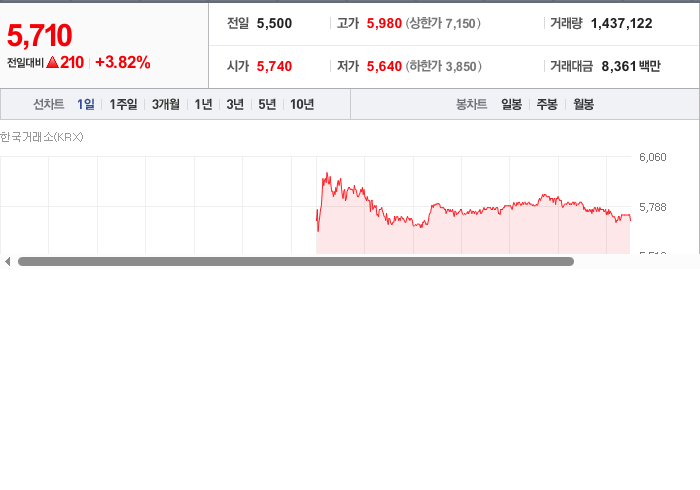
Task: Select the 3년 chart period
Action: 235,104
